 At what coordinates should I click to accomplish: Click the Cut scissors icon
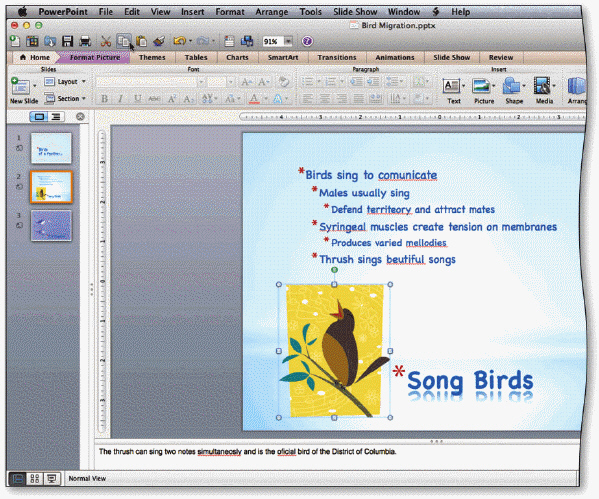[x=106, y=41]
